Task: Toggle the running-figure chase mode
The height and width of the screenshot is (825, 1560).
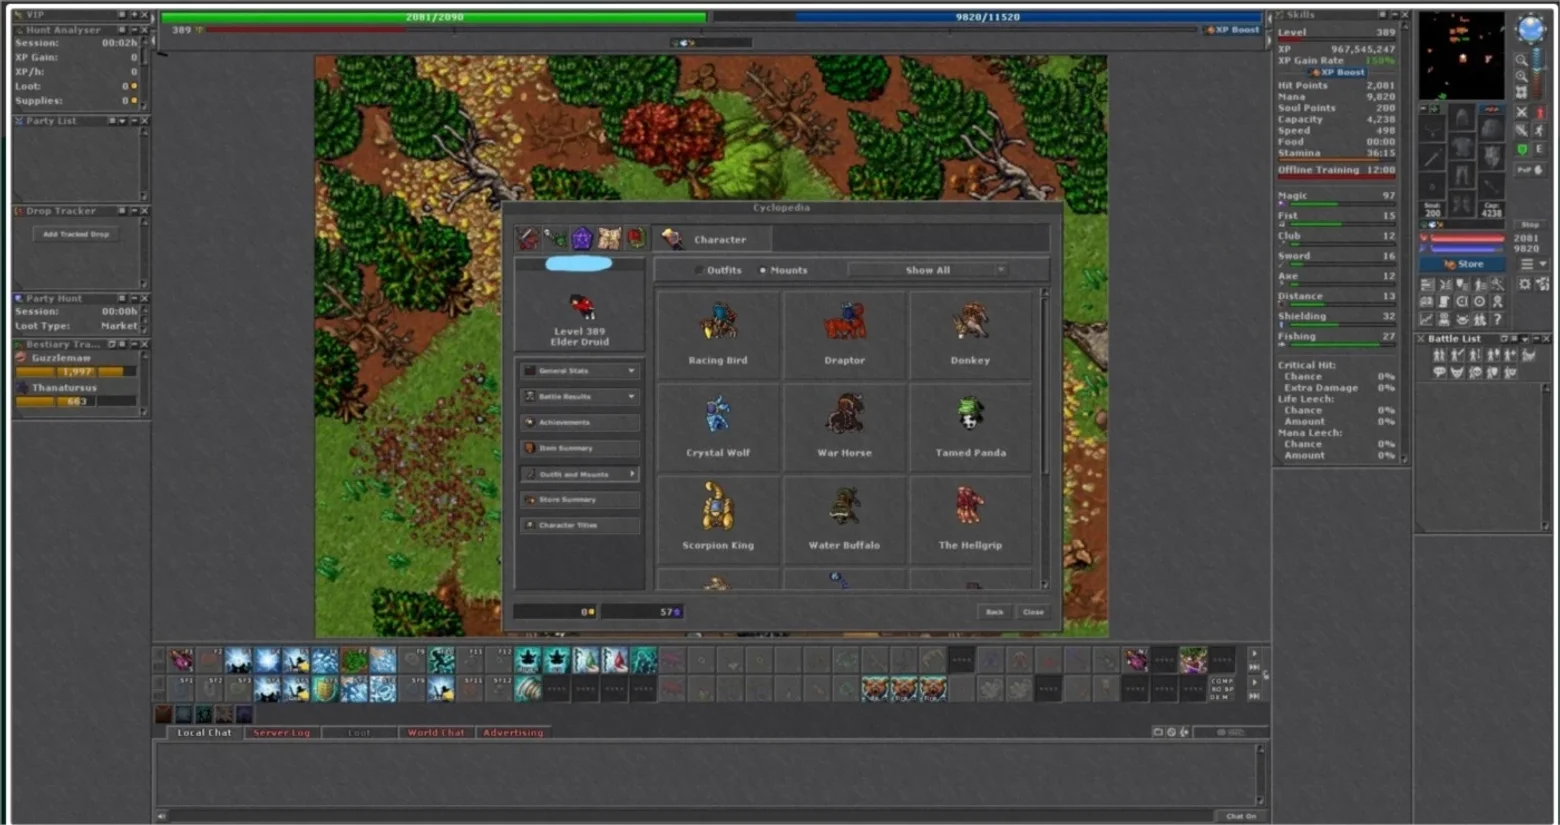Action: pyautogui.click(x=1540, y=131)
